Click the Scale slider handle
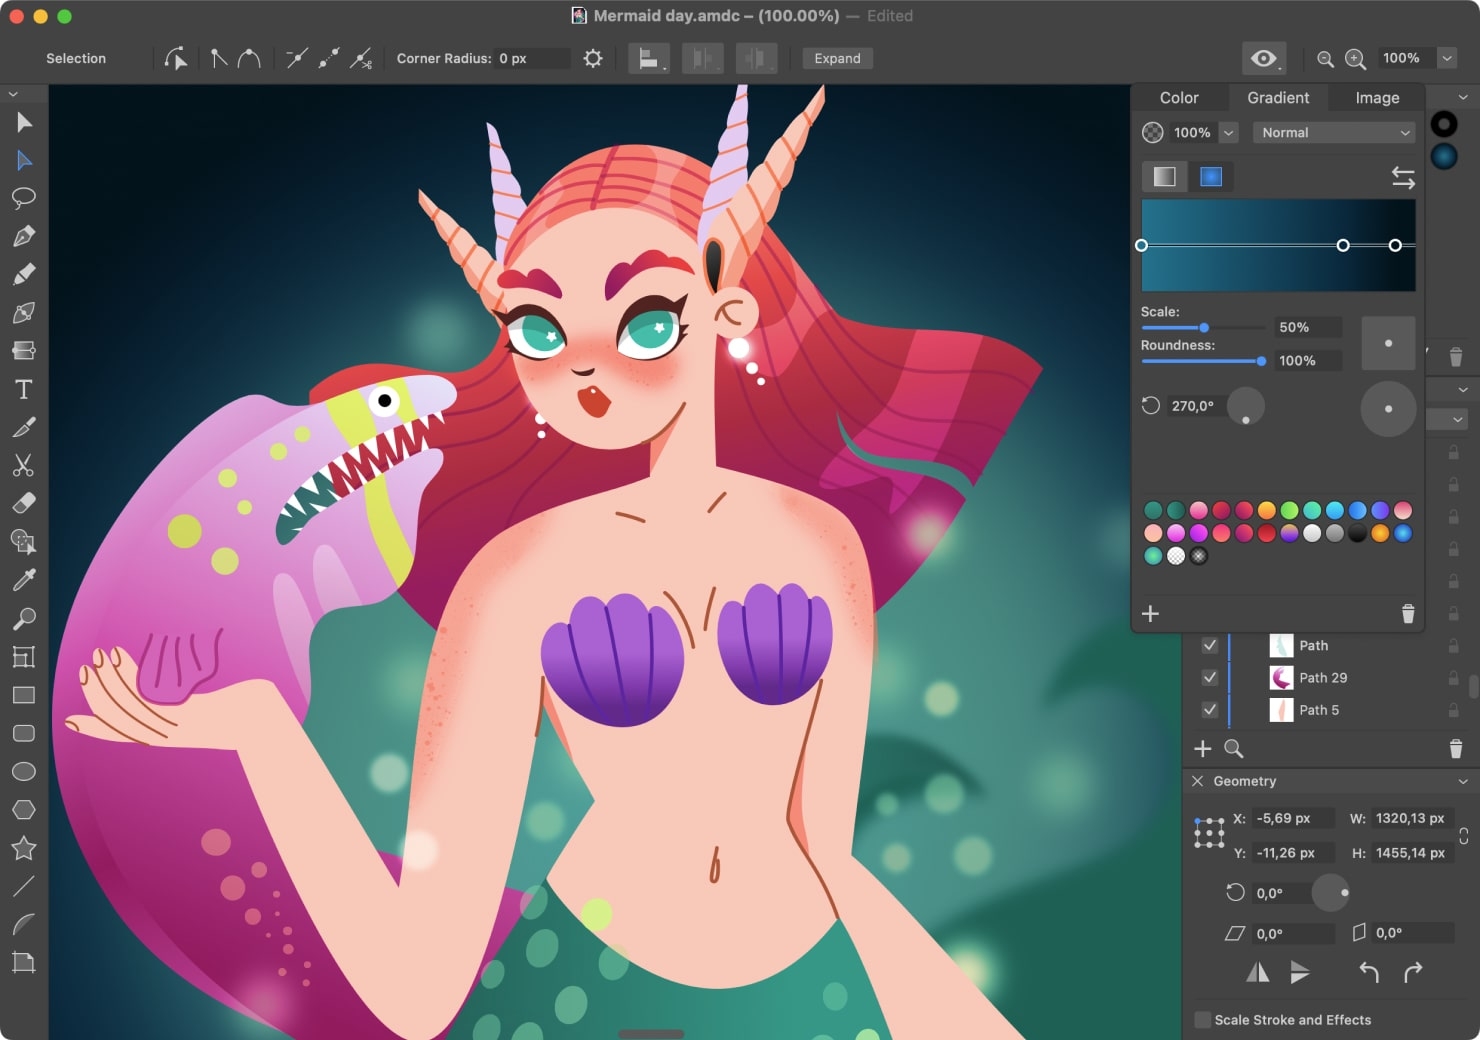This screenshot has height=1040, width=1480. tap(1204, 327)
